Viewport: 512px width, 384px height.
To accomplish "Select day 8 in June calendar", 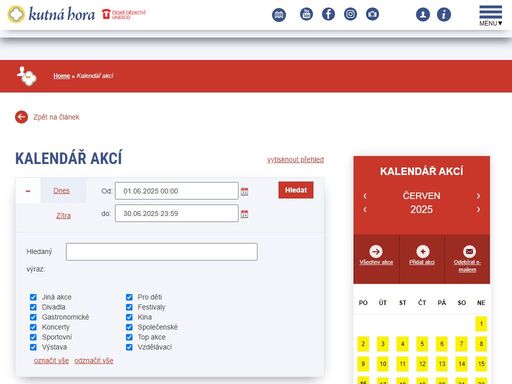I will tap(481, 344).
